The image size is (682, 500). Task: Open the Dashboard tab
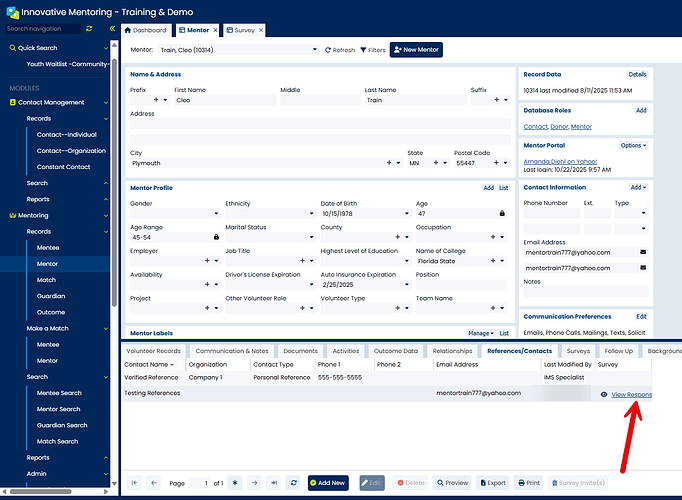point(145,30)
